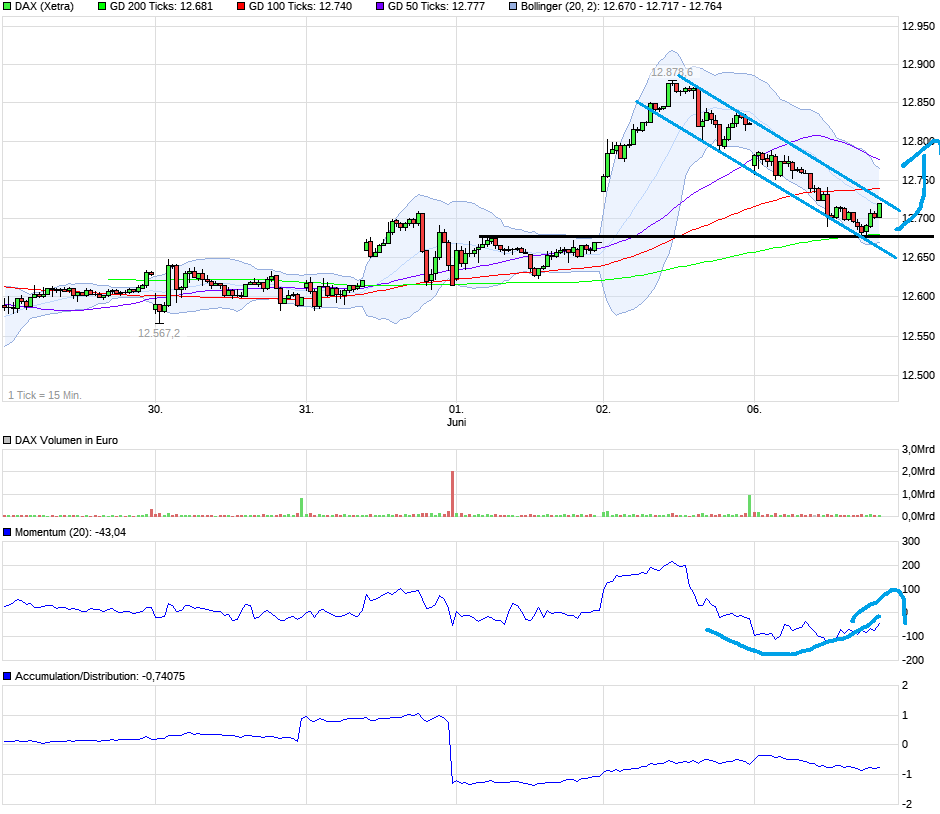
Task: Click the 12.550 price axis value
Action: click(918, 336)
